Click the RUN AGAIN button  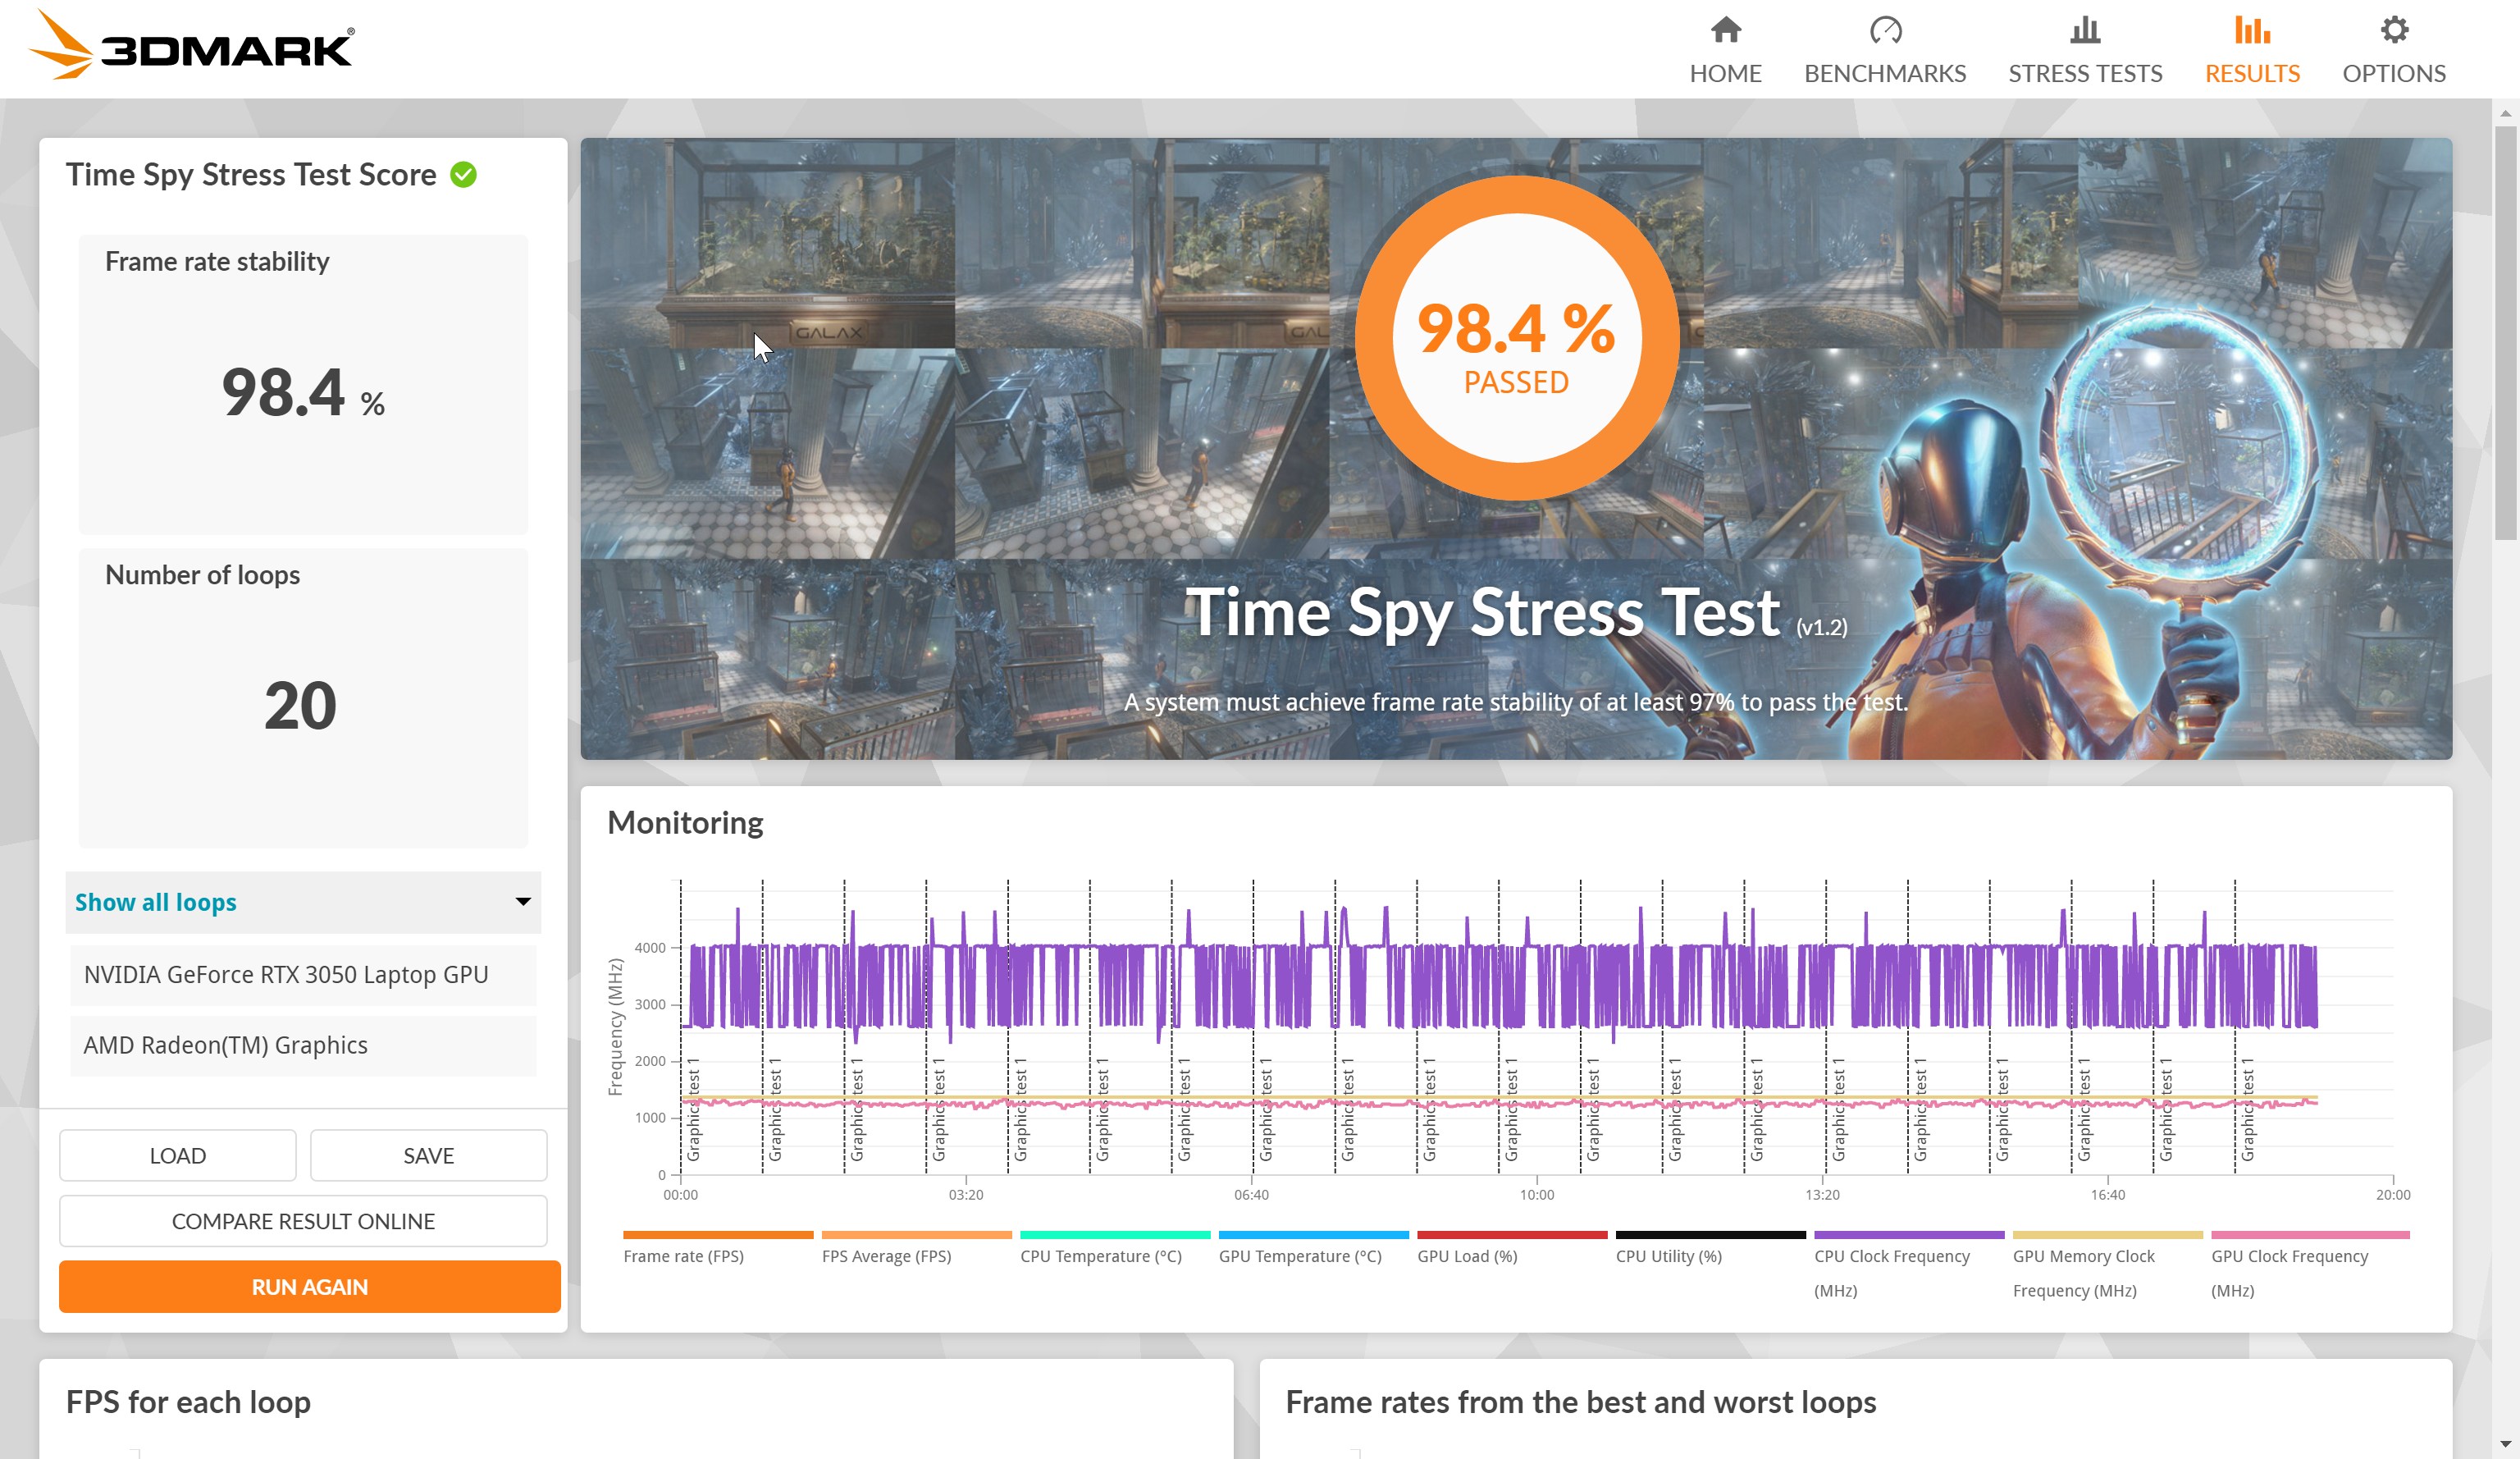(x=310, y=1287)
